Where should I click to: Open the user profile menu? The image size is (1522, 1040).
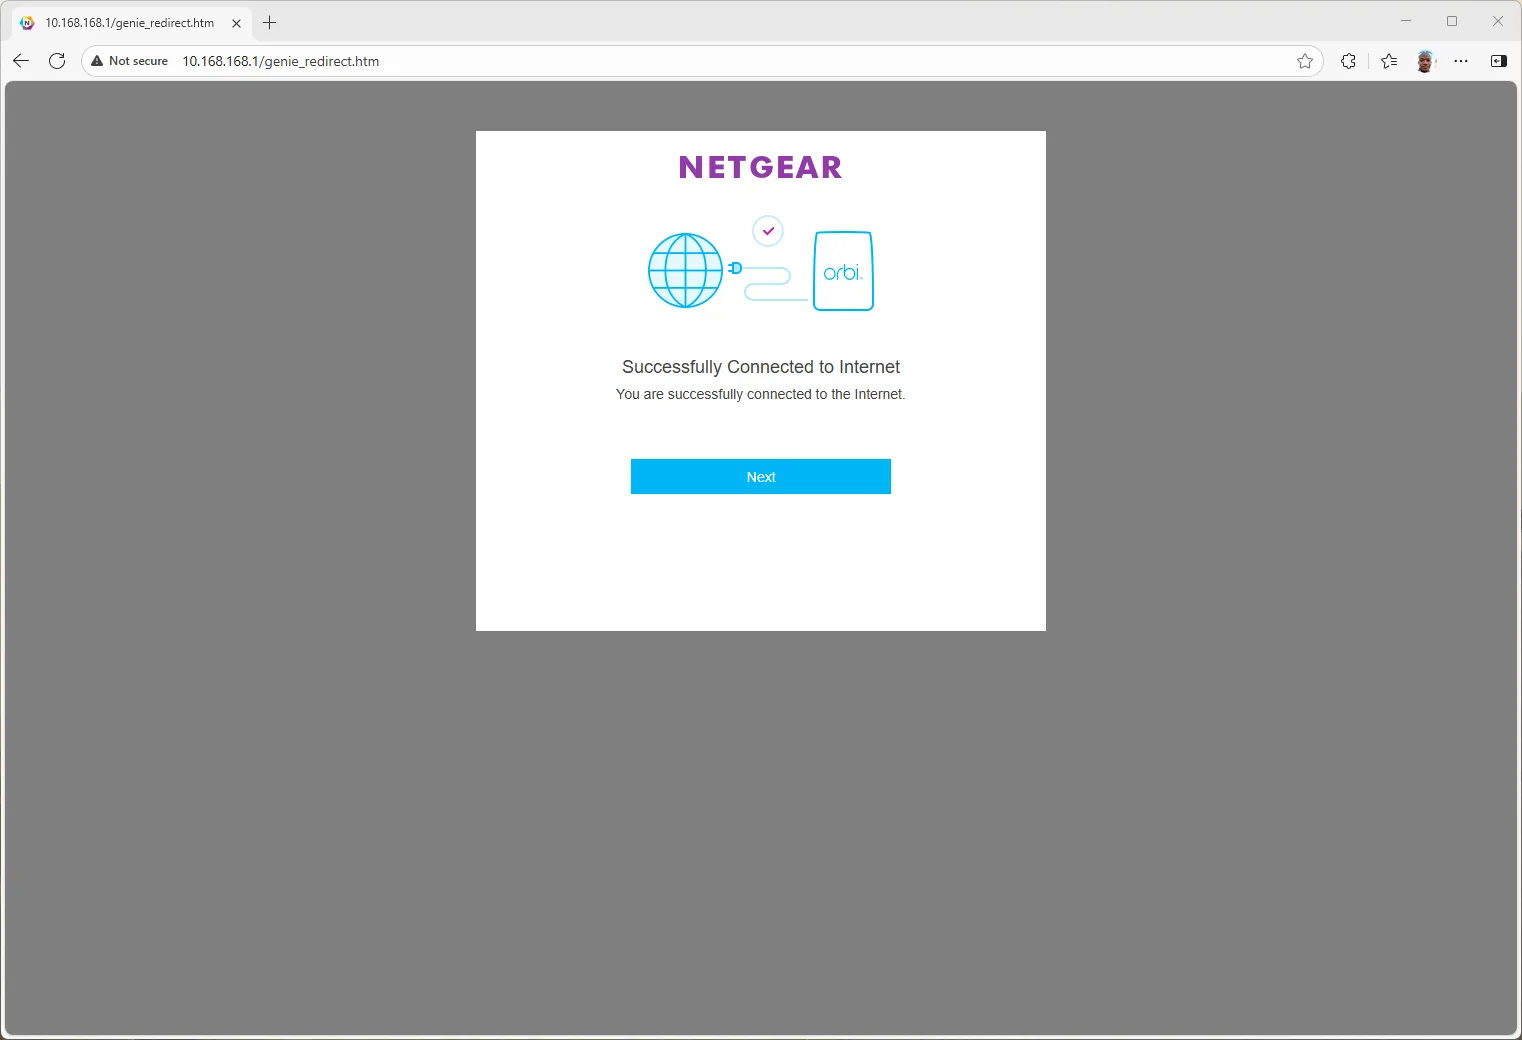click(1425, 61)
